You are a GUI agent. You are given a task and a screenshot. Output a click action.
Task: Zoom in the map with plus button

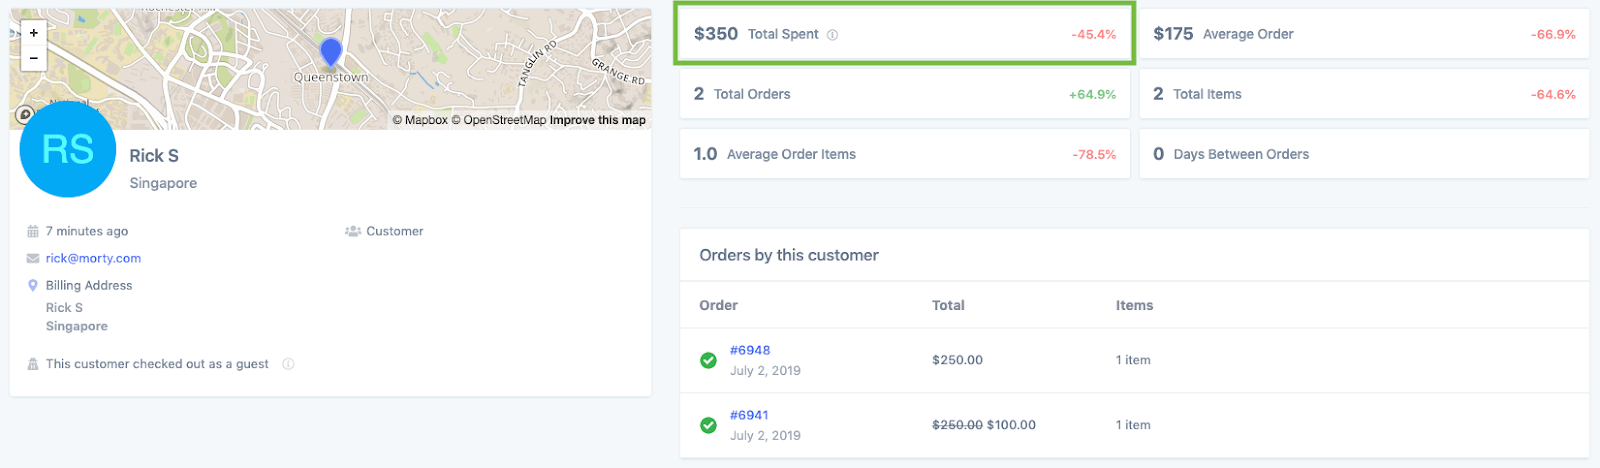click(33, 33)
